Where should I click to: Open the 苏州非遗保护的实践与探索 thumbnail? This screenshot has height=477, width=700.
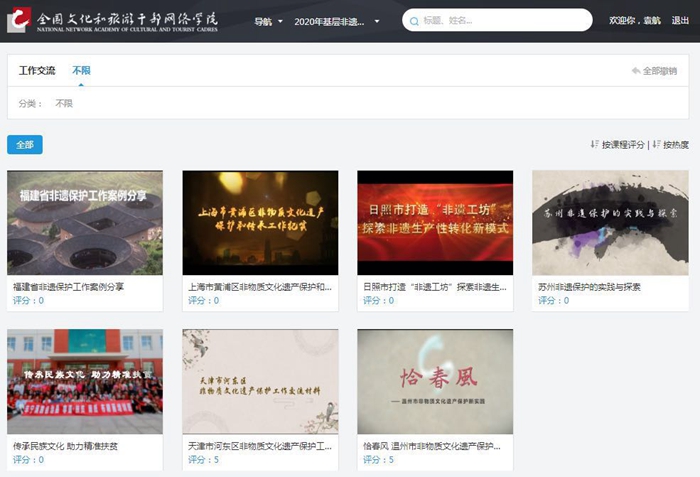610,222
